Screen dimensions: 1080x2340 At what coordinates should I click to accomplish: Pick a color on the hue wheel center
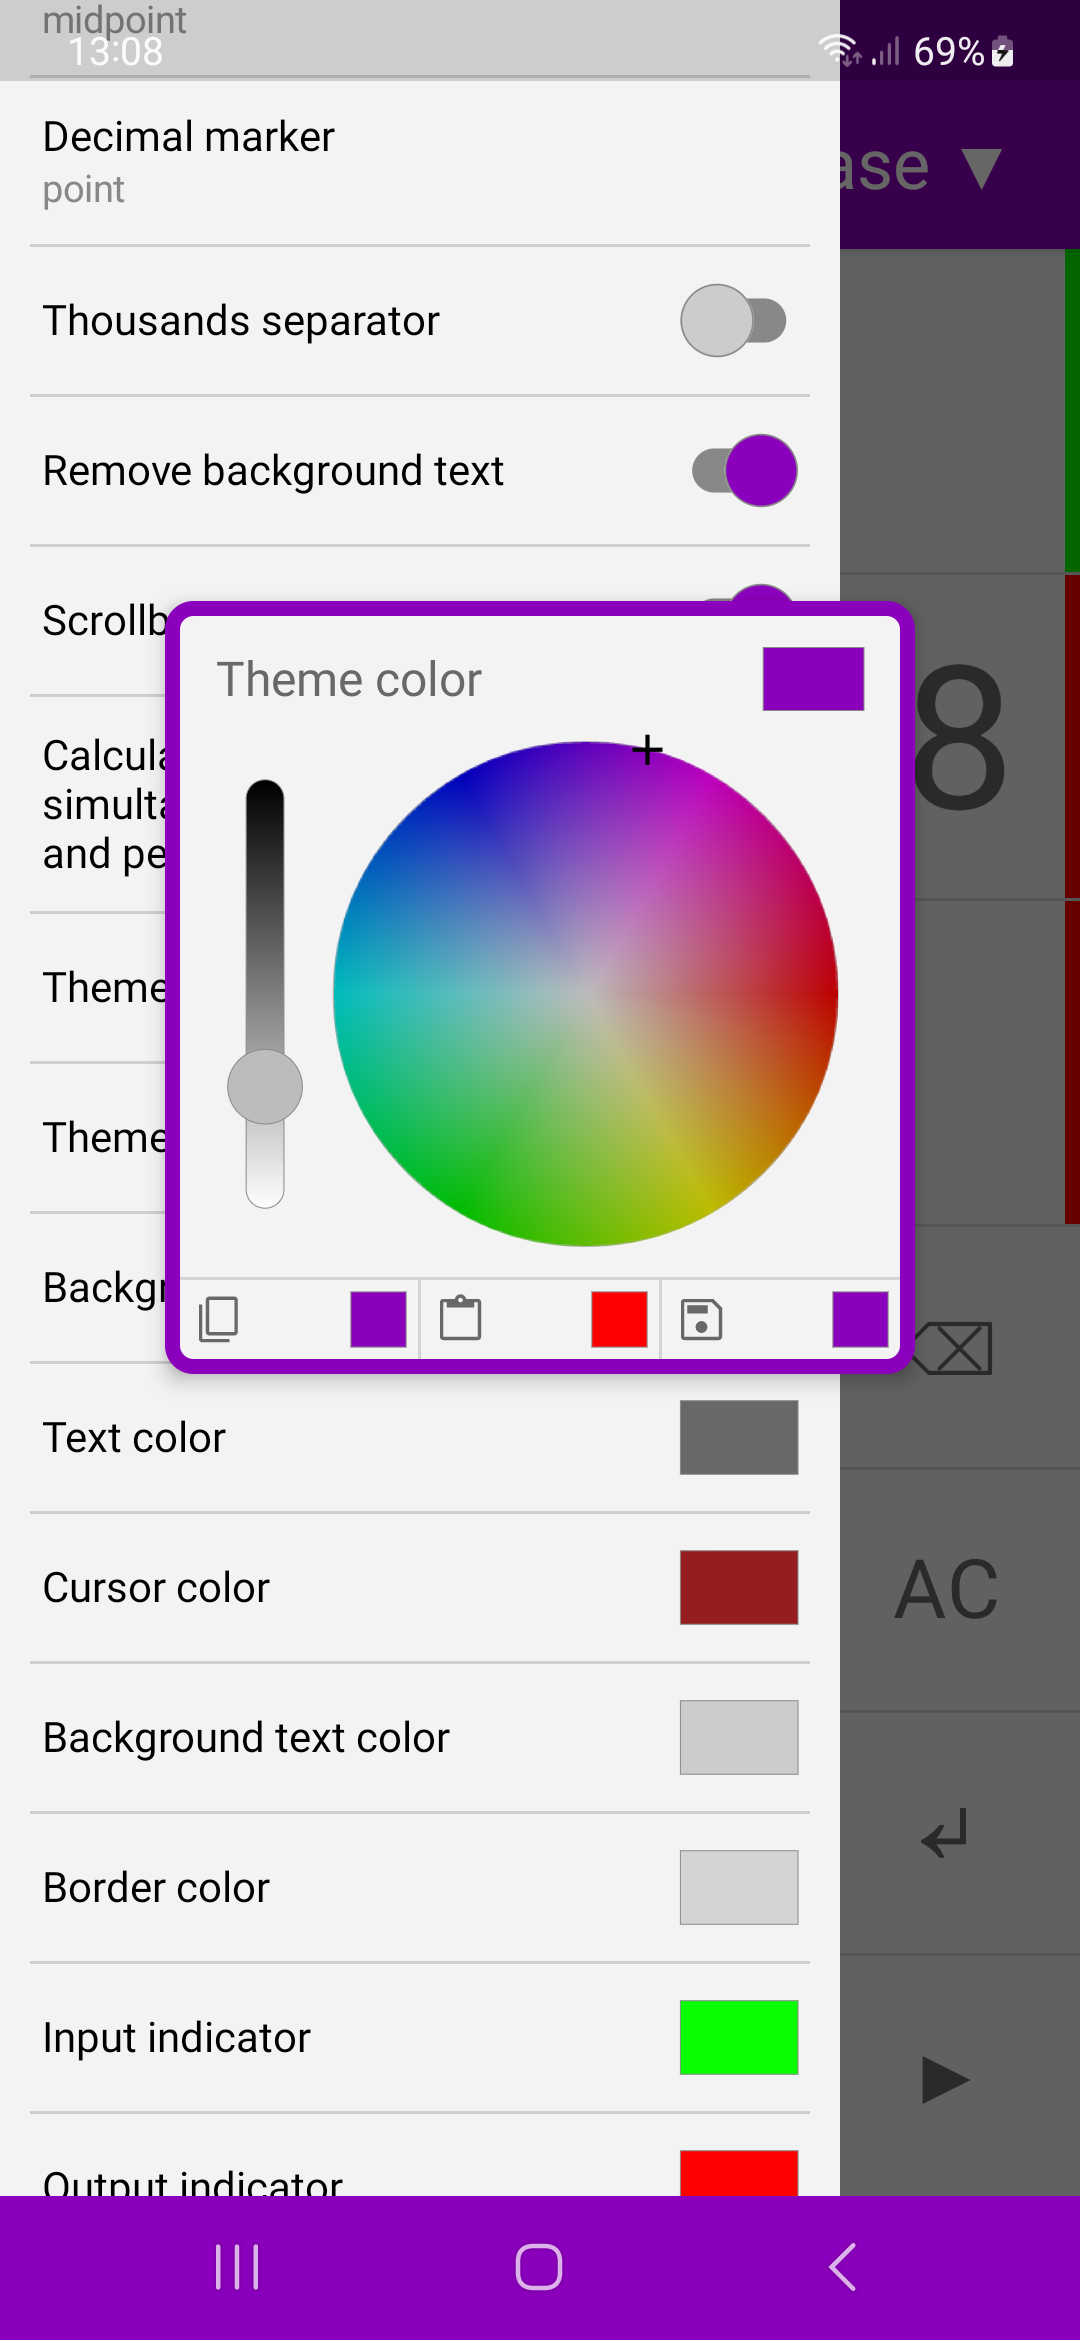tap(586, 994)
